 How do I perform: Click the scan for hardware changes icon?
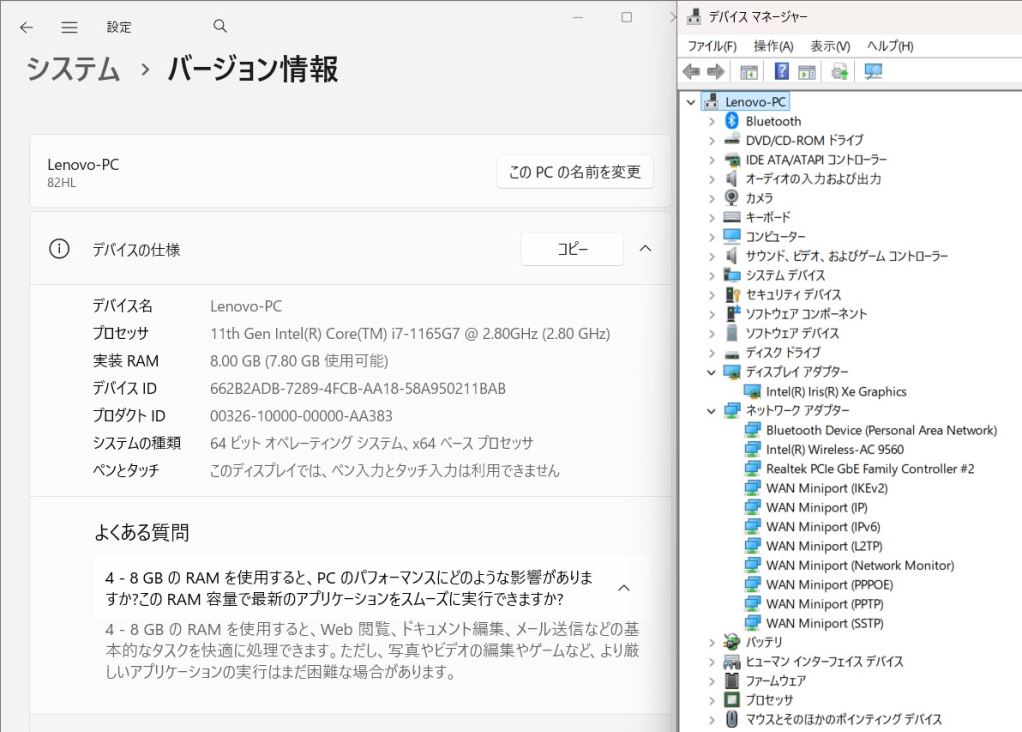click(x=873, y=71)
